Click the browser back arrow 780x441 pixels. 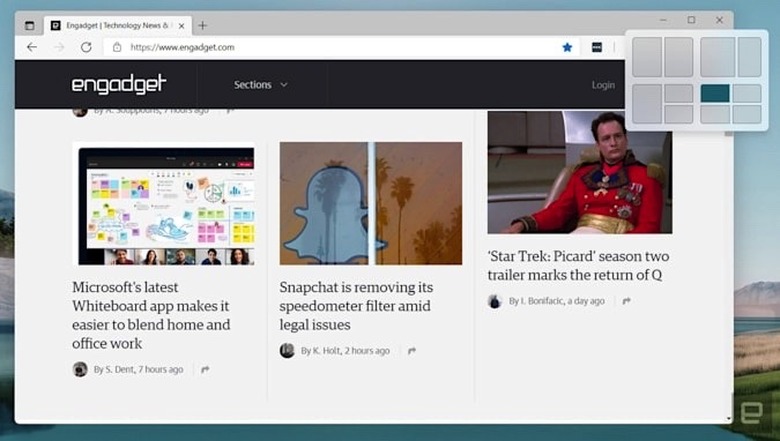pyautogui.click(x=32, y=47)
